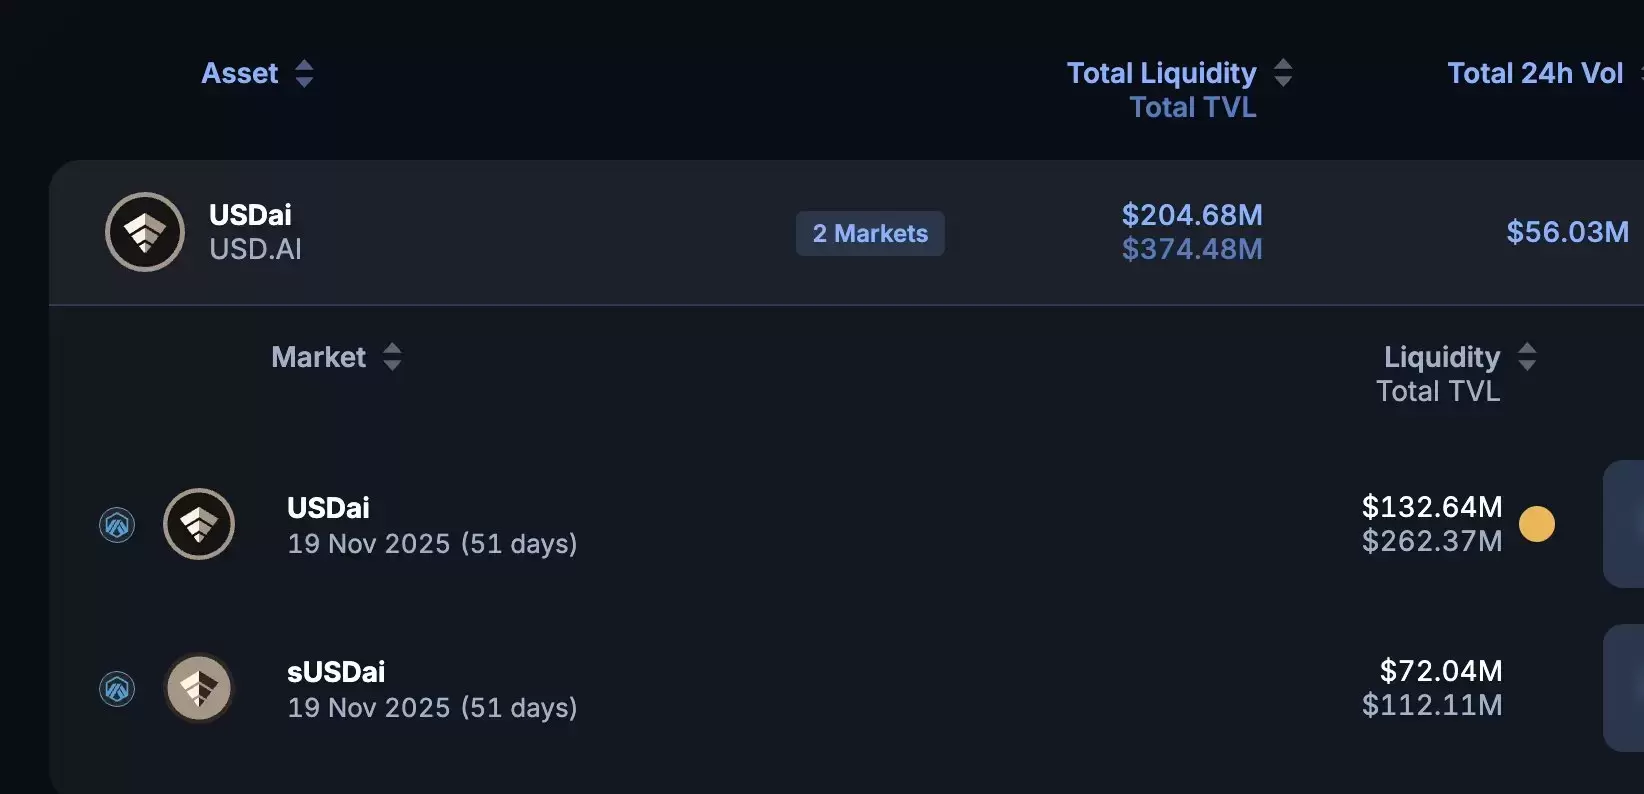1644x794 pixels.
Task: Sort by the Asset column header text
Action: tap(240, 73)
